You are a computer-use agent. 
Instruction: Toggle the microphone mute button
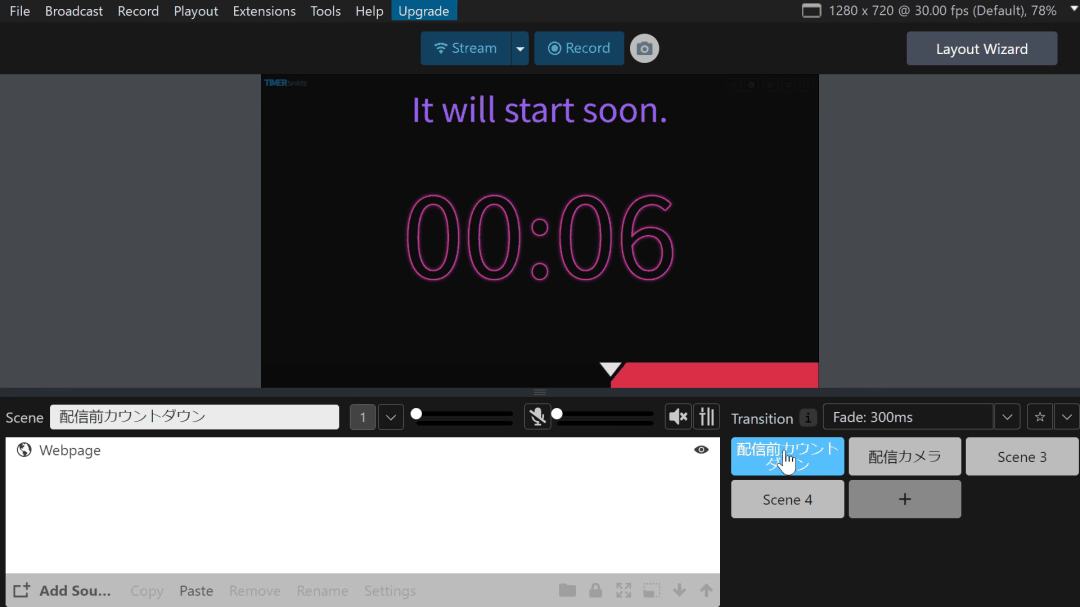(537, 417)
